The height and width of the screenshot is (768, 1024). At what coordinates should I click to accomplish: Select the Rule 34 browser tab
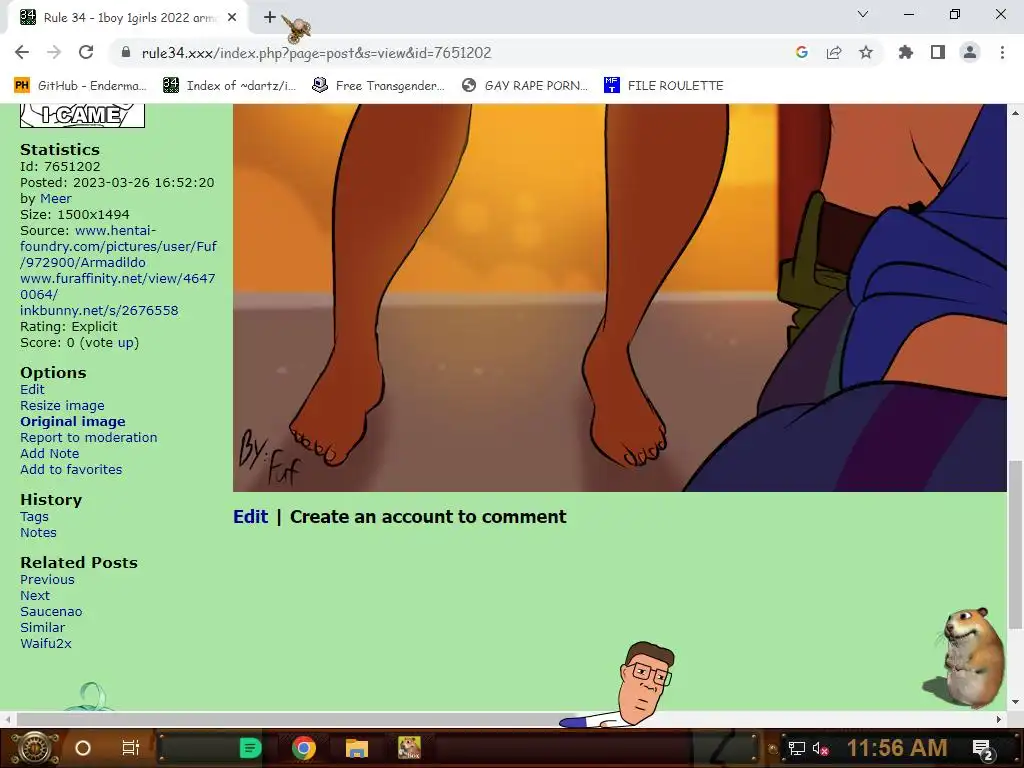coord(128,18)
